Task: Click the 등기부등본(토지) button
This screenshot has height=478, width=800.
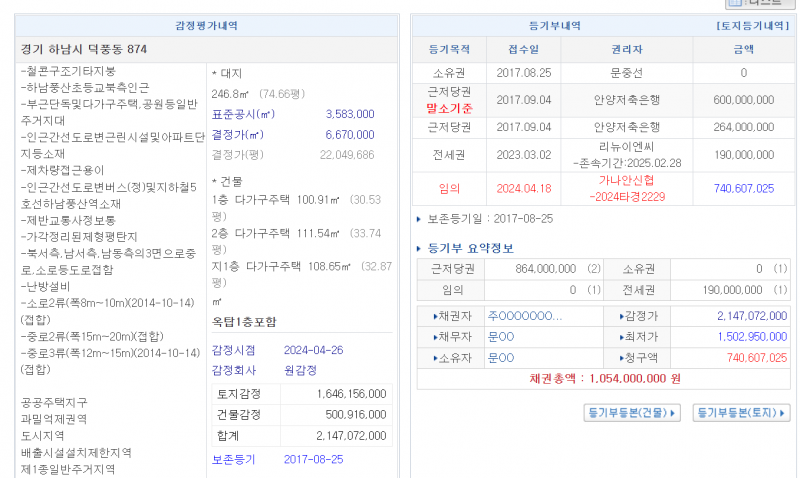Action: click(741, 412)
